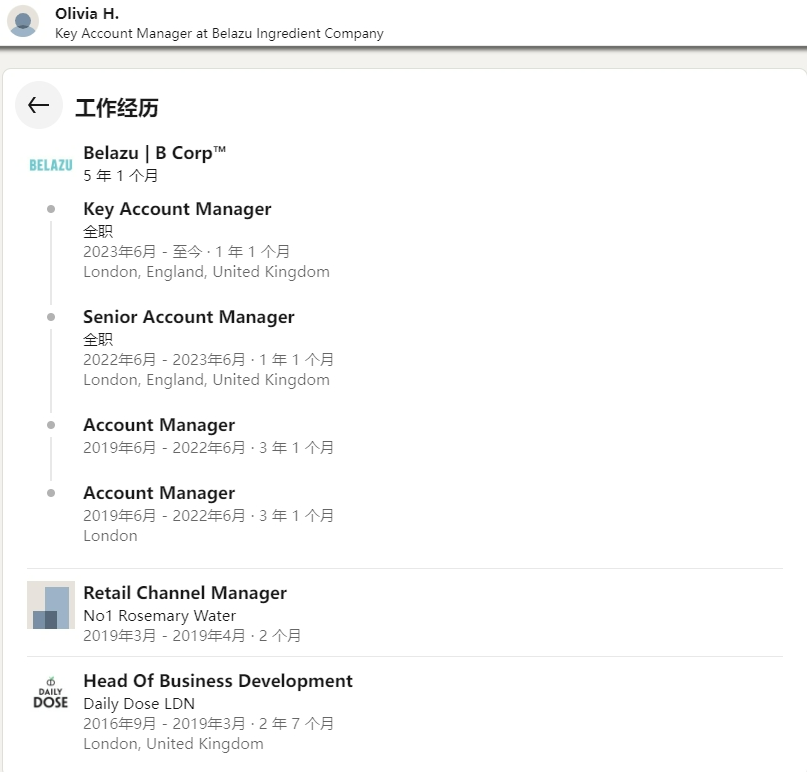Open the Head Of Business Development title
This screenshot has height=772, width=807.
click(x=218, y=681)
